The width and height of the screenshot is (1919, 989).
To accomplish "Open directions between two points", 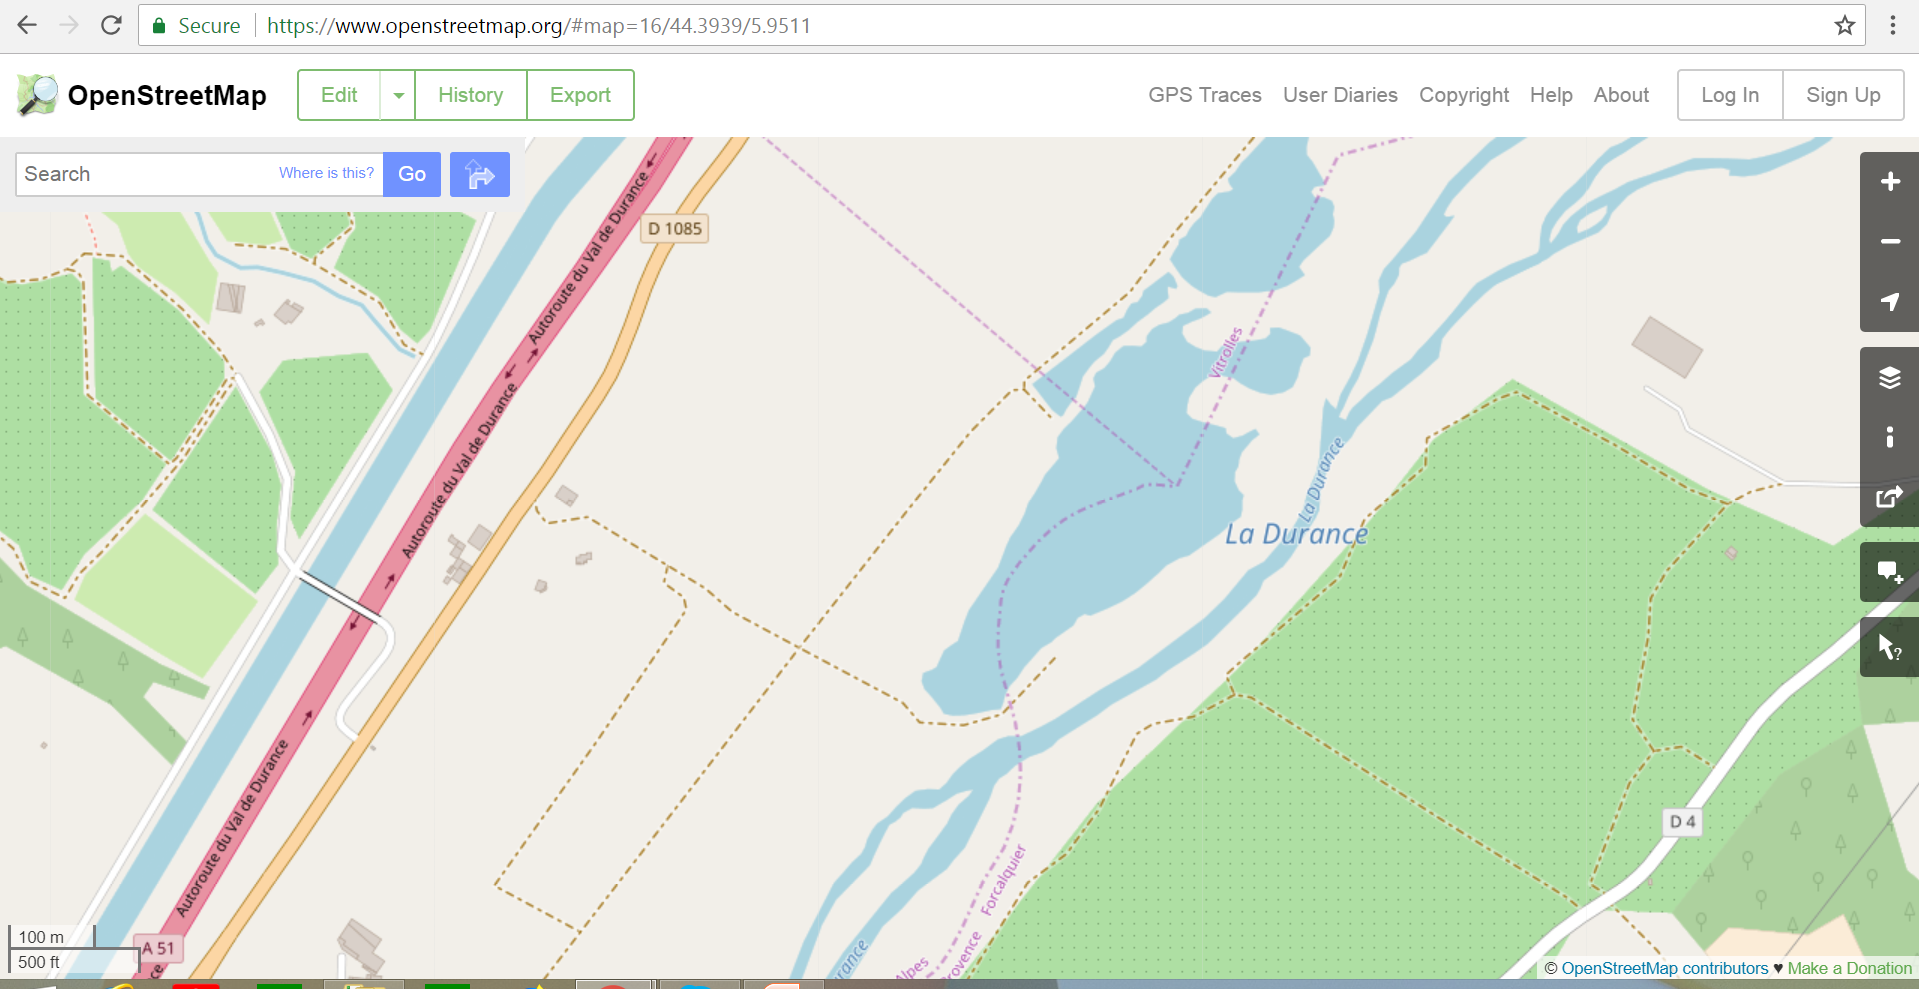I will point(479,175).
